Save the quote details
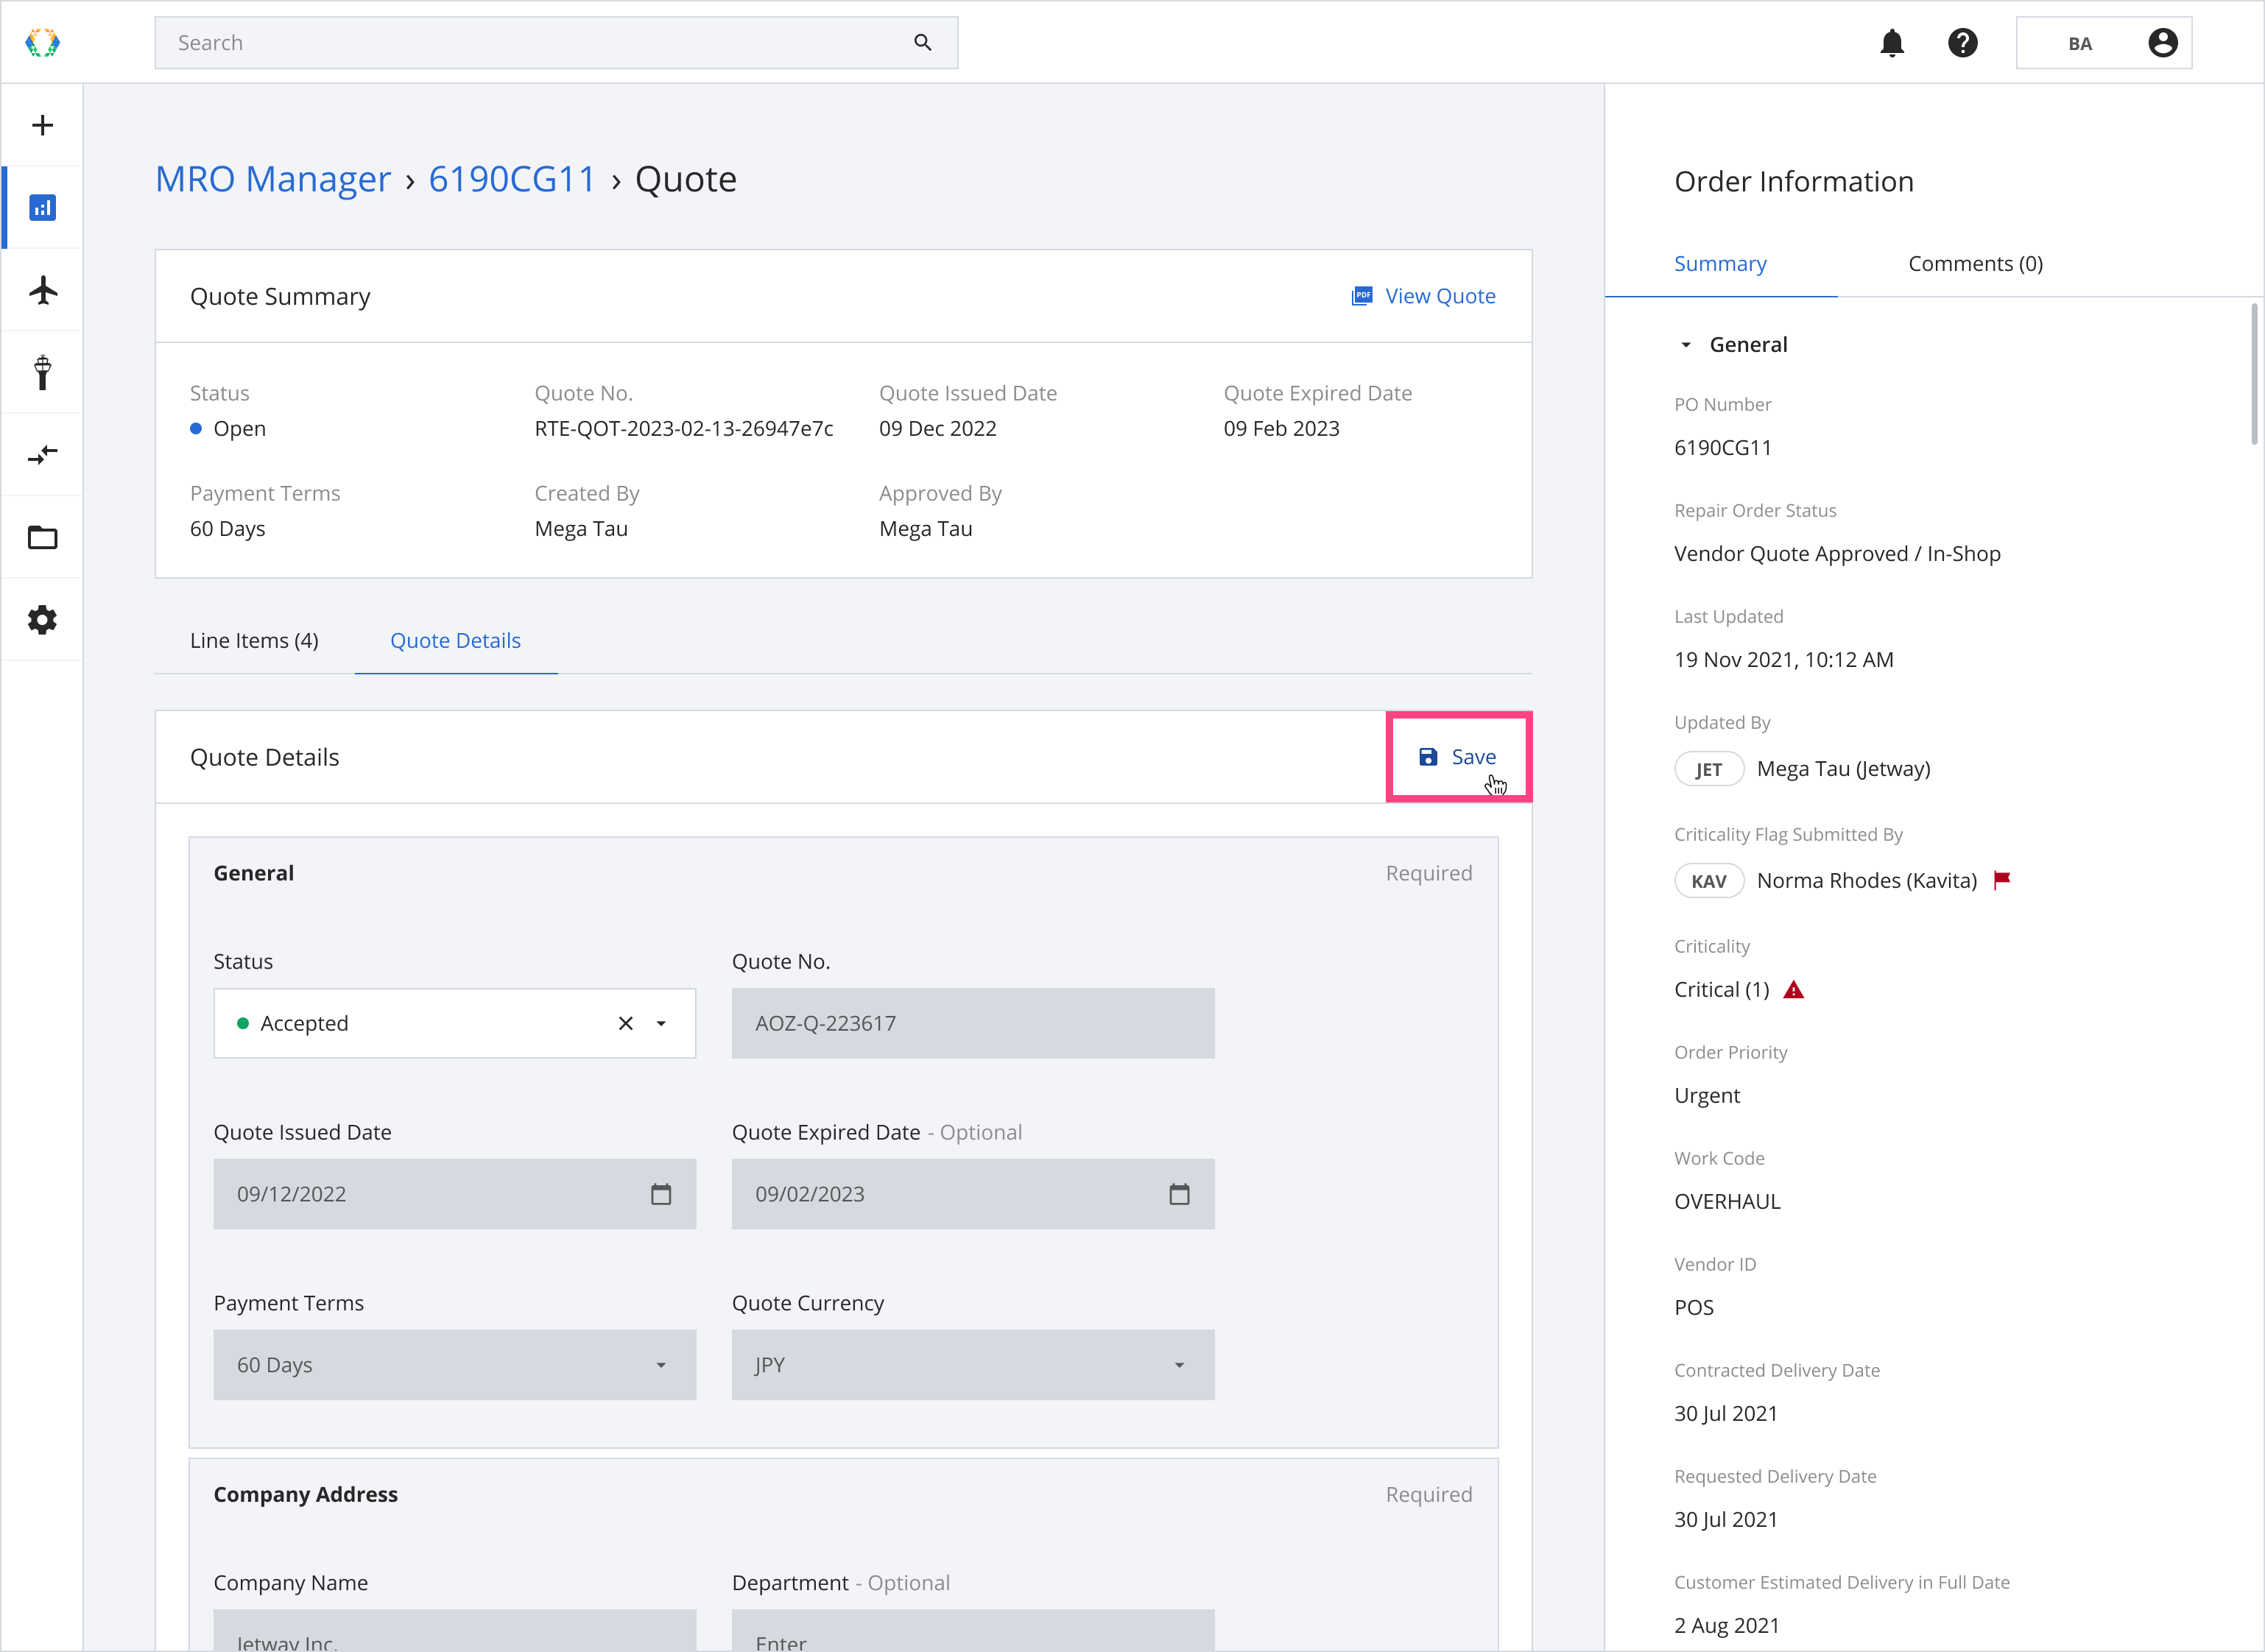The image size is (2265, 1652). 1458,757
